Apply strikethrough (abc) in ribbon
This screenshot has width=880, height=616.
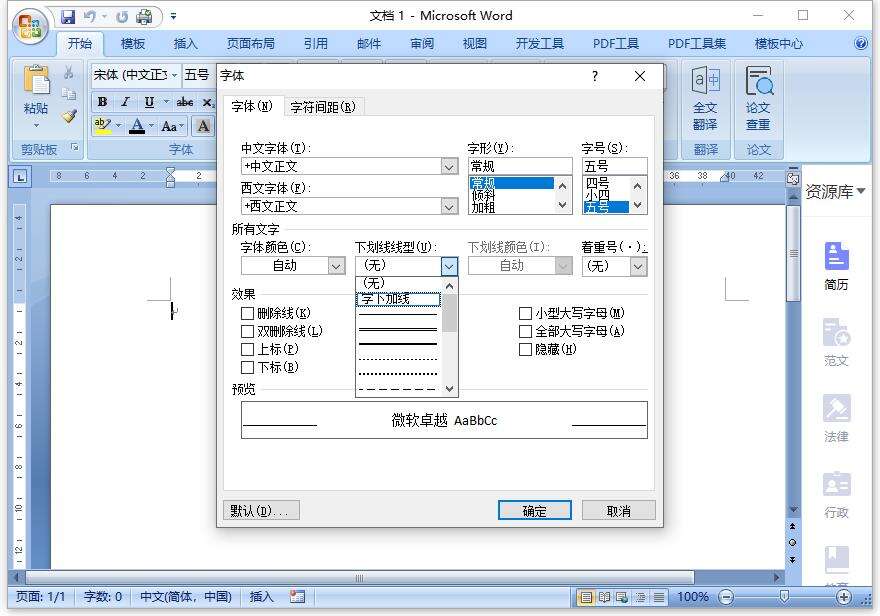point(185,102)
